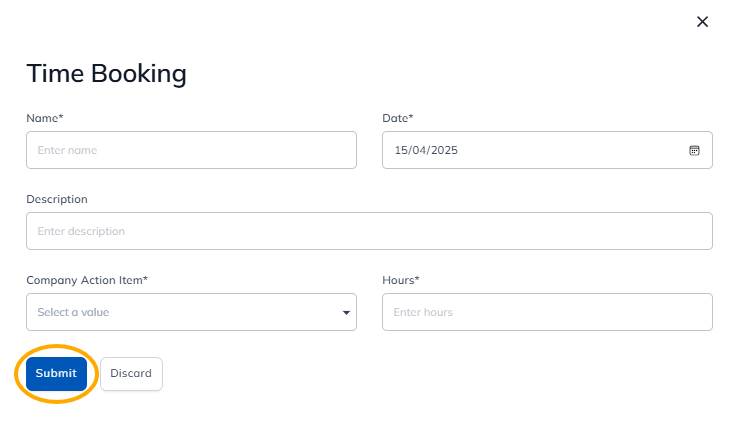This screenshot has height=428, width=736.
Task: Click the dropdown caret arrow
Action: [346, 313]
